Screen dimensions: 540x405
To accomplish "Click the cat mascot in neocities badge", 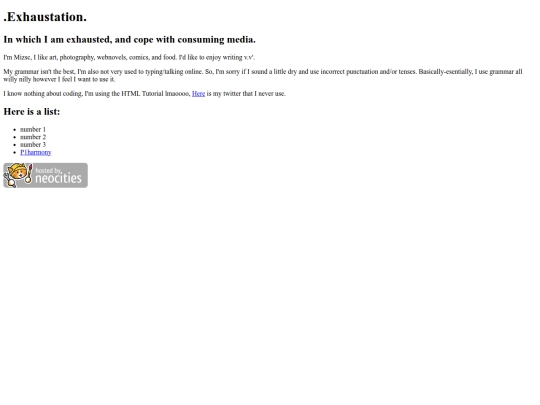I will click(18, 175).
